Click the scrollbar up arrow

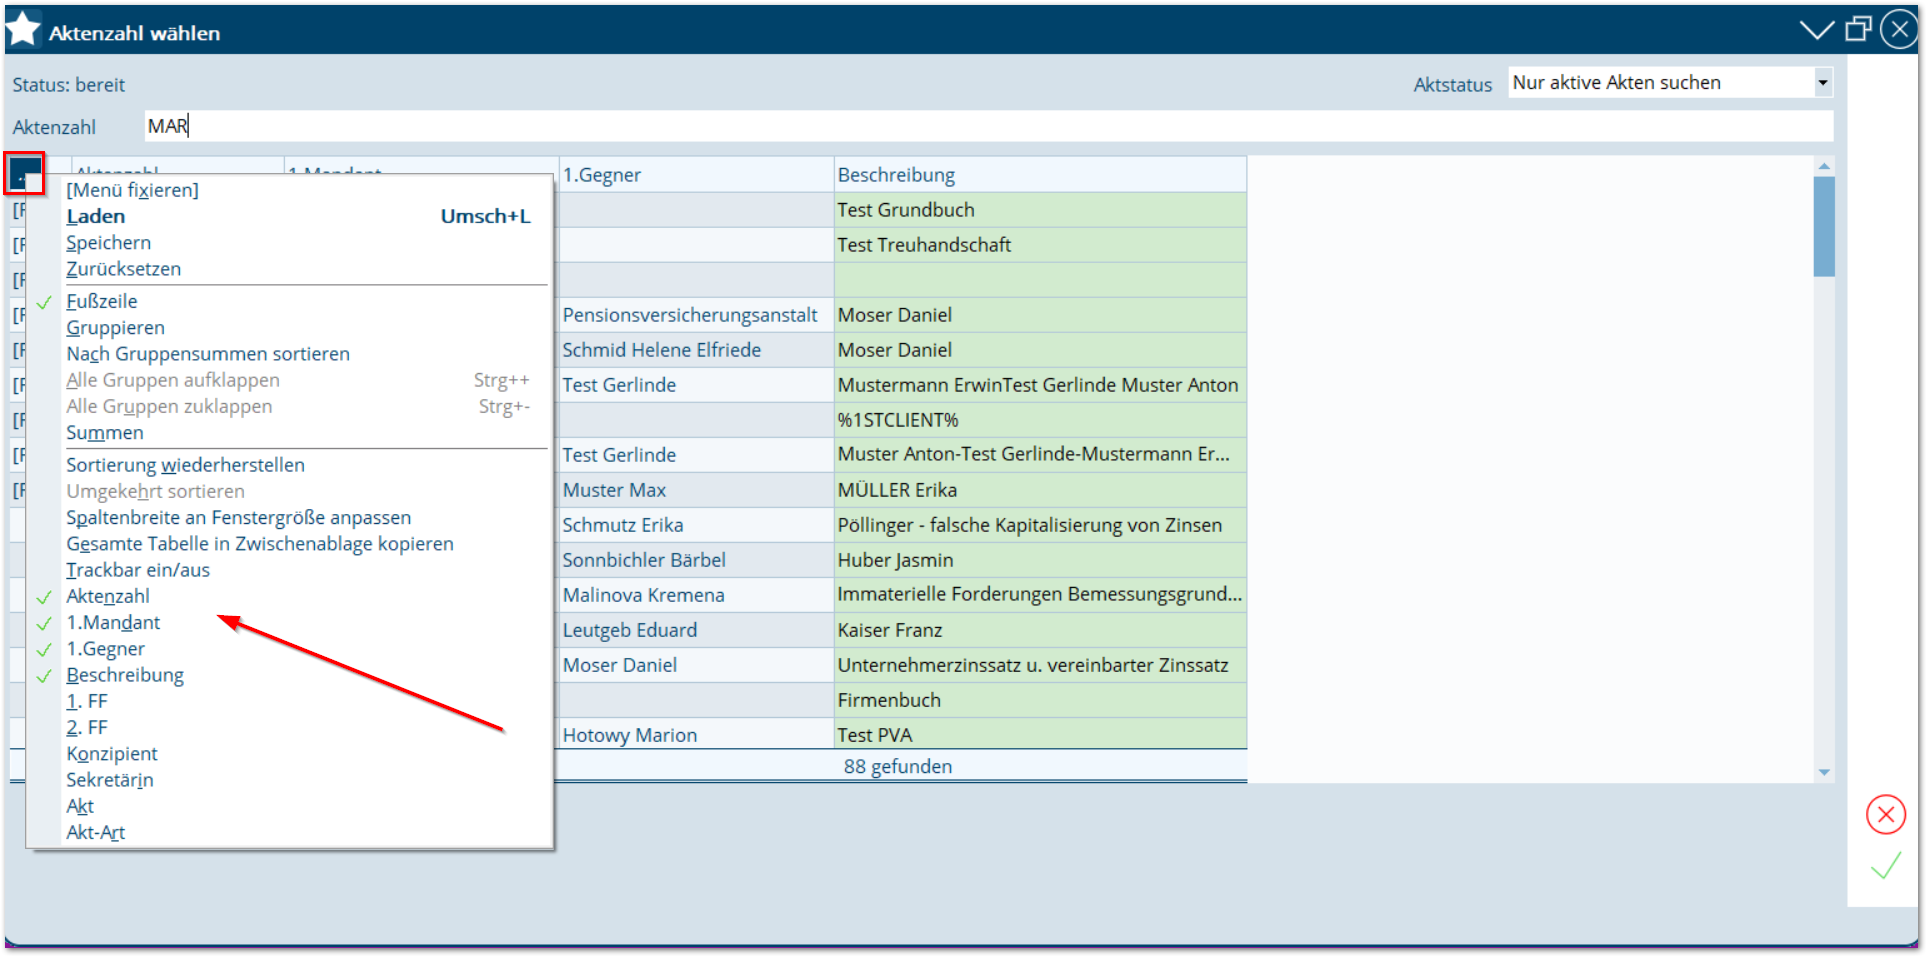tap(1824, 166)
